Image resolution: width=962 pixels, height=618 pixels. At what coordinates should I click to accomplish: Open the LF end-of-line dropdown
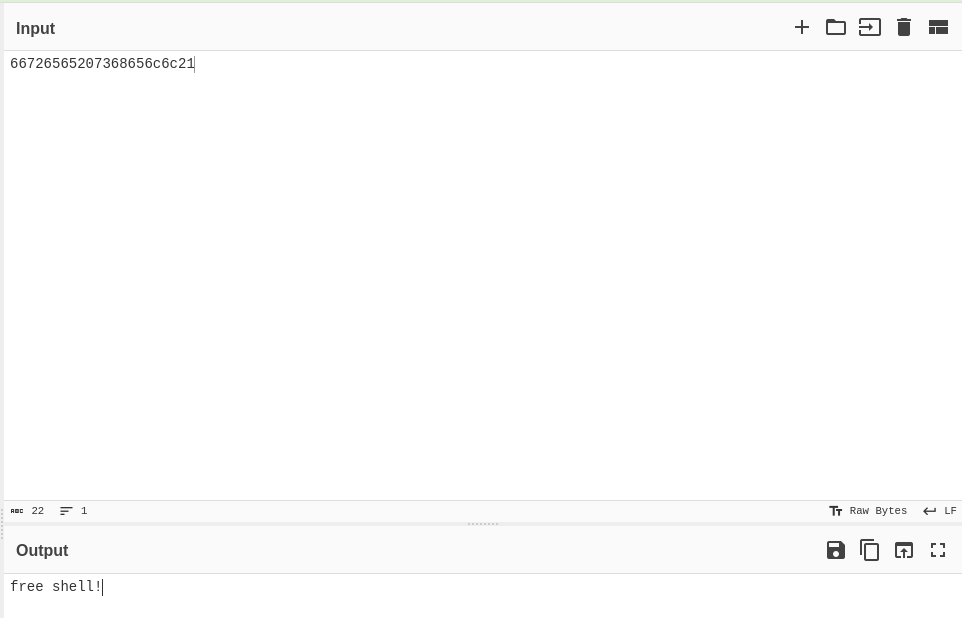[x=940, y=511]
